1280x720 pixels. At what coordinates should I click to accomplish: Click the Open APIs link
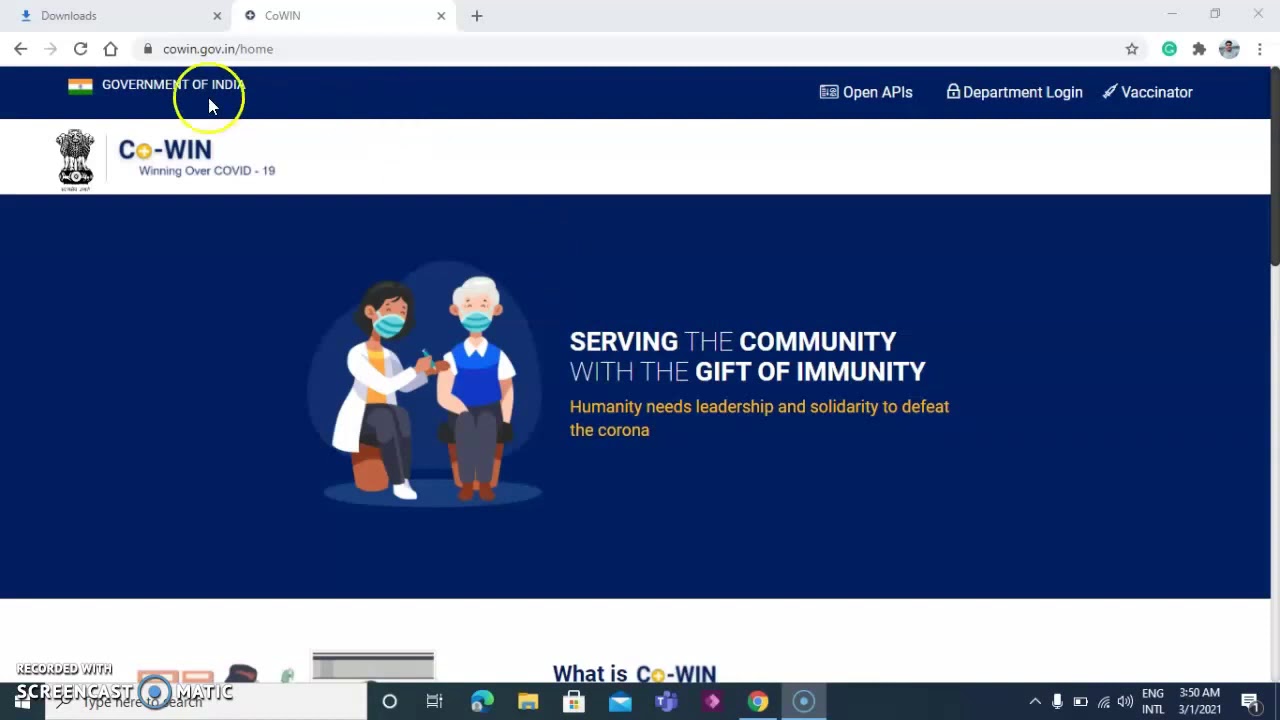866,92
